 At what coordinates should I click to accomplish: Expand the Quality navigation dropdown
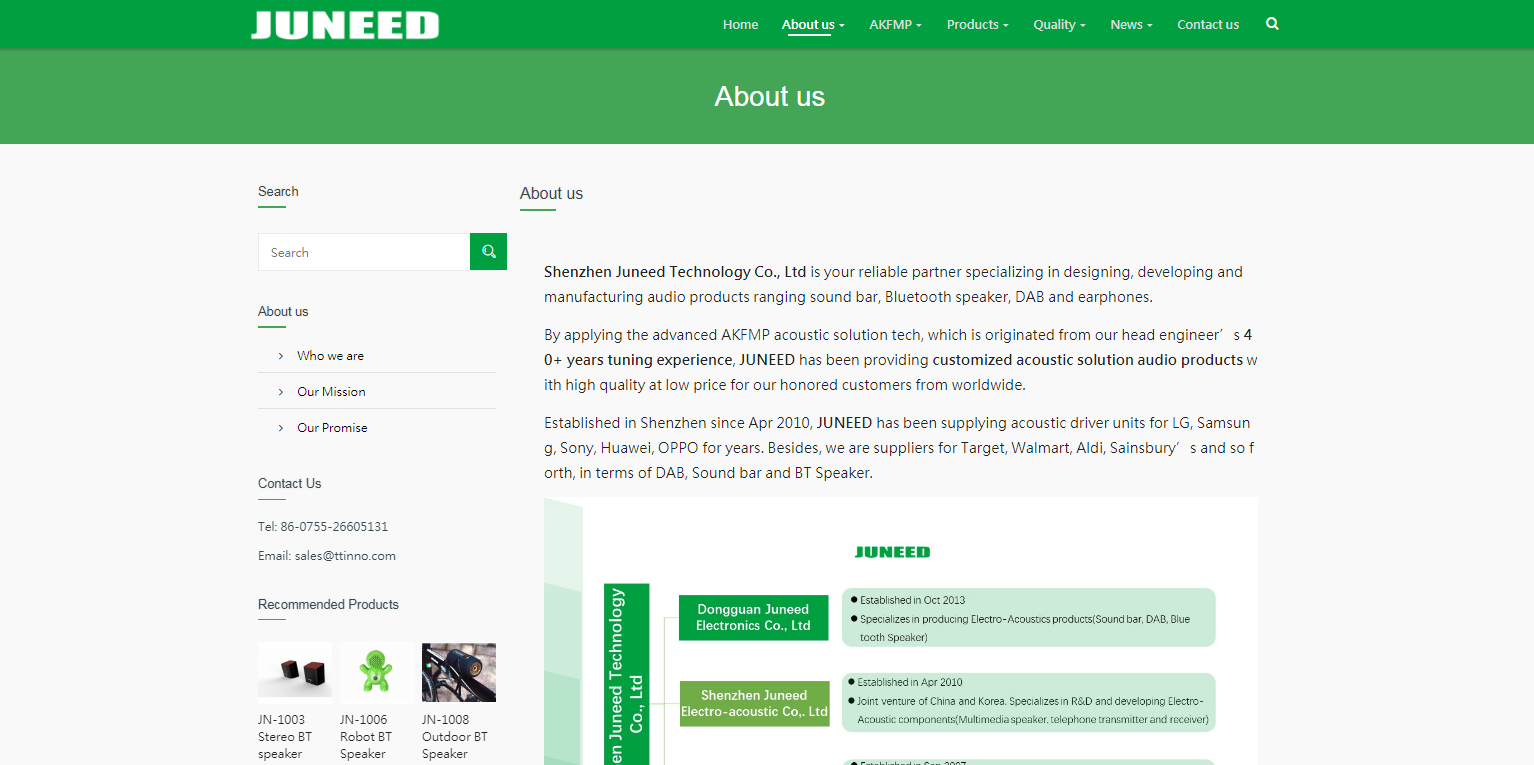(1059, 24)
